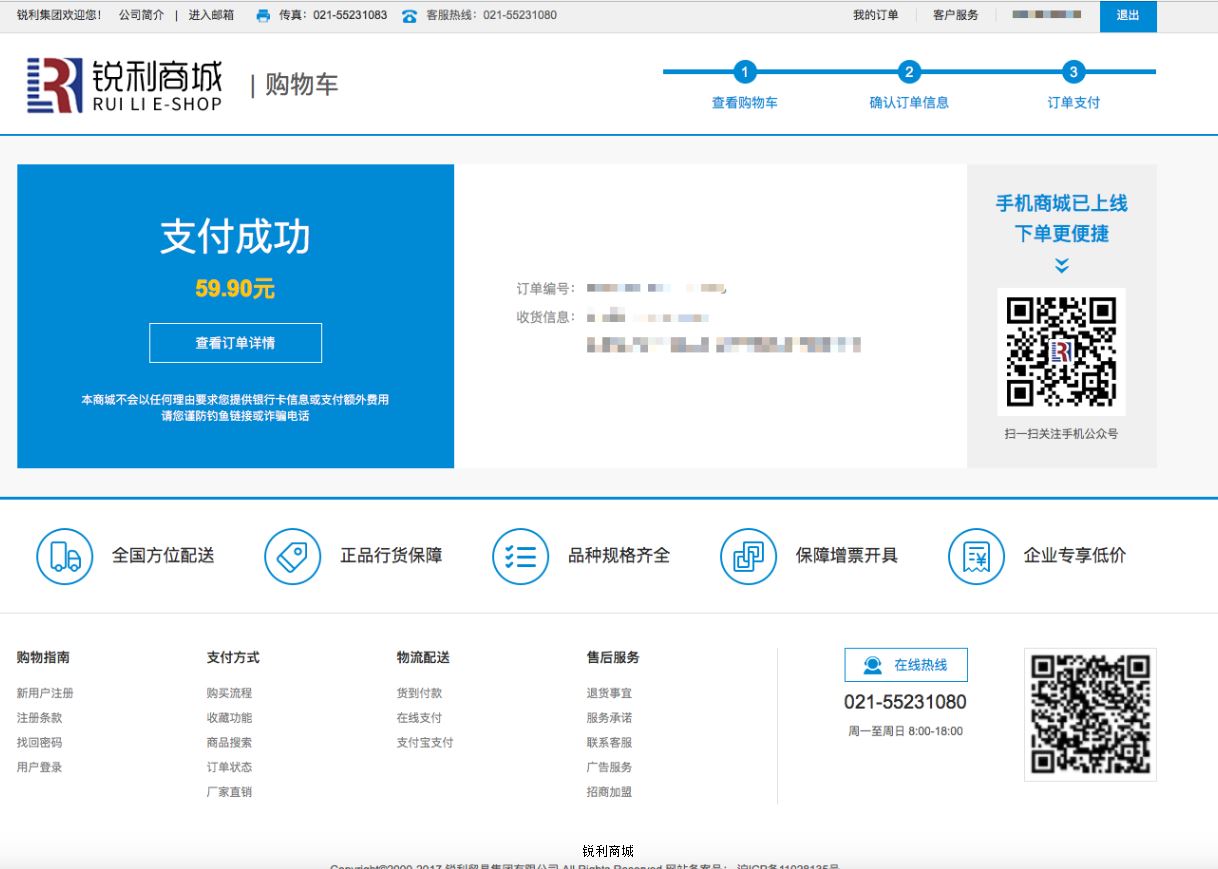The image size is (1218, 869).
Task: Click the enterprise low price receipt icon
Action: coord(976,556)
